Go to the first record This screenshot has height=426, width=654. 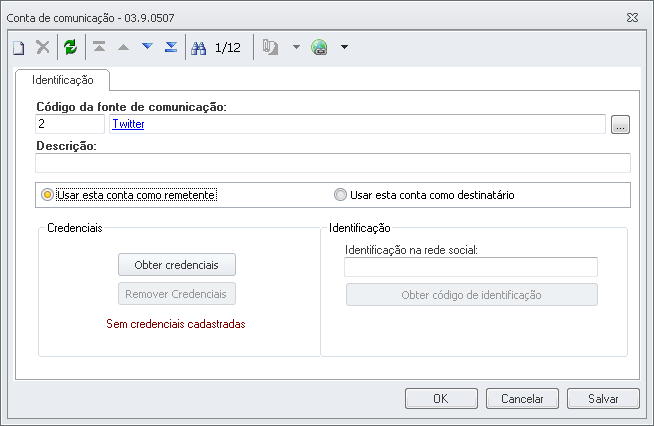(x=99, y=47)
